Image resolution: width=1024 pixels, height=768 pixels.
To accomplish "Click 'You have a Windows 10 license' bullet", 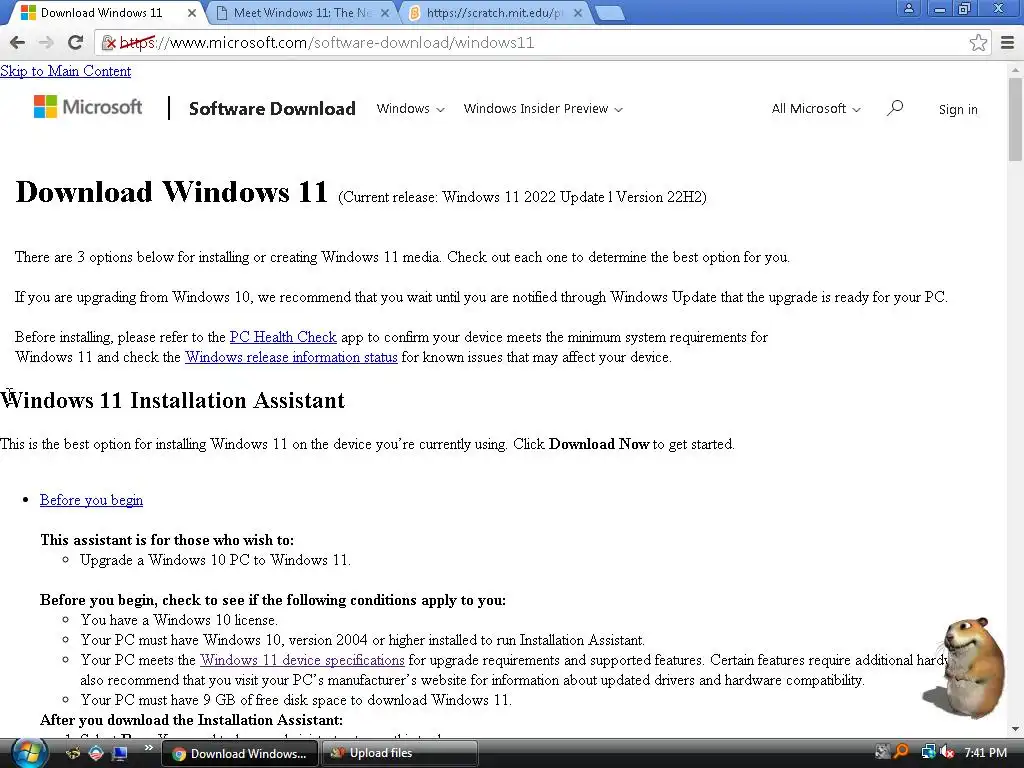I will click(179, 620).
